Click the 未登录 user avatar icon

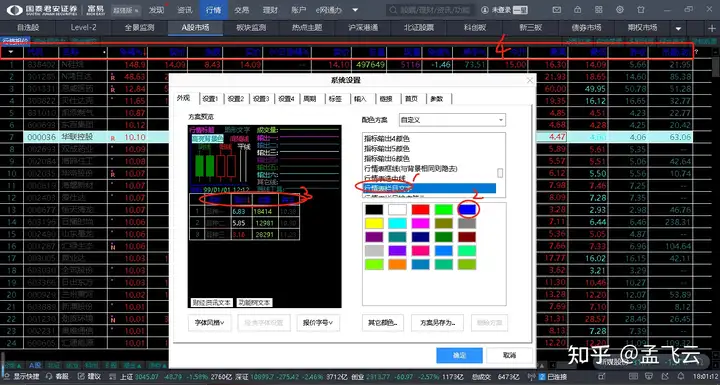485,10
